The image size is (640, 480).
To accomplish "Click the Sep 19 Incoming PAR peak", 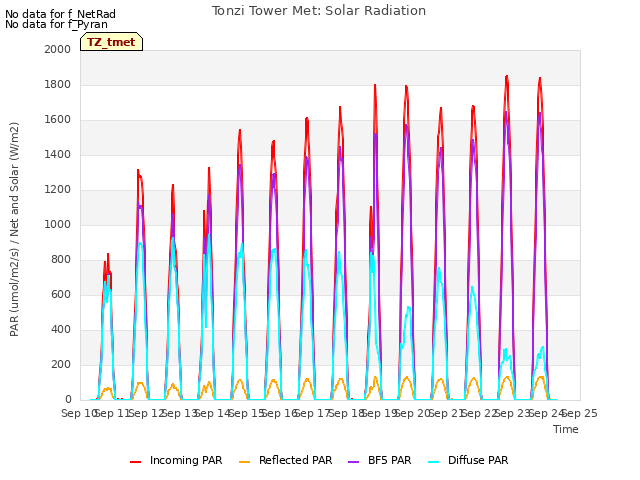I will click(375, 85).
